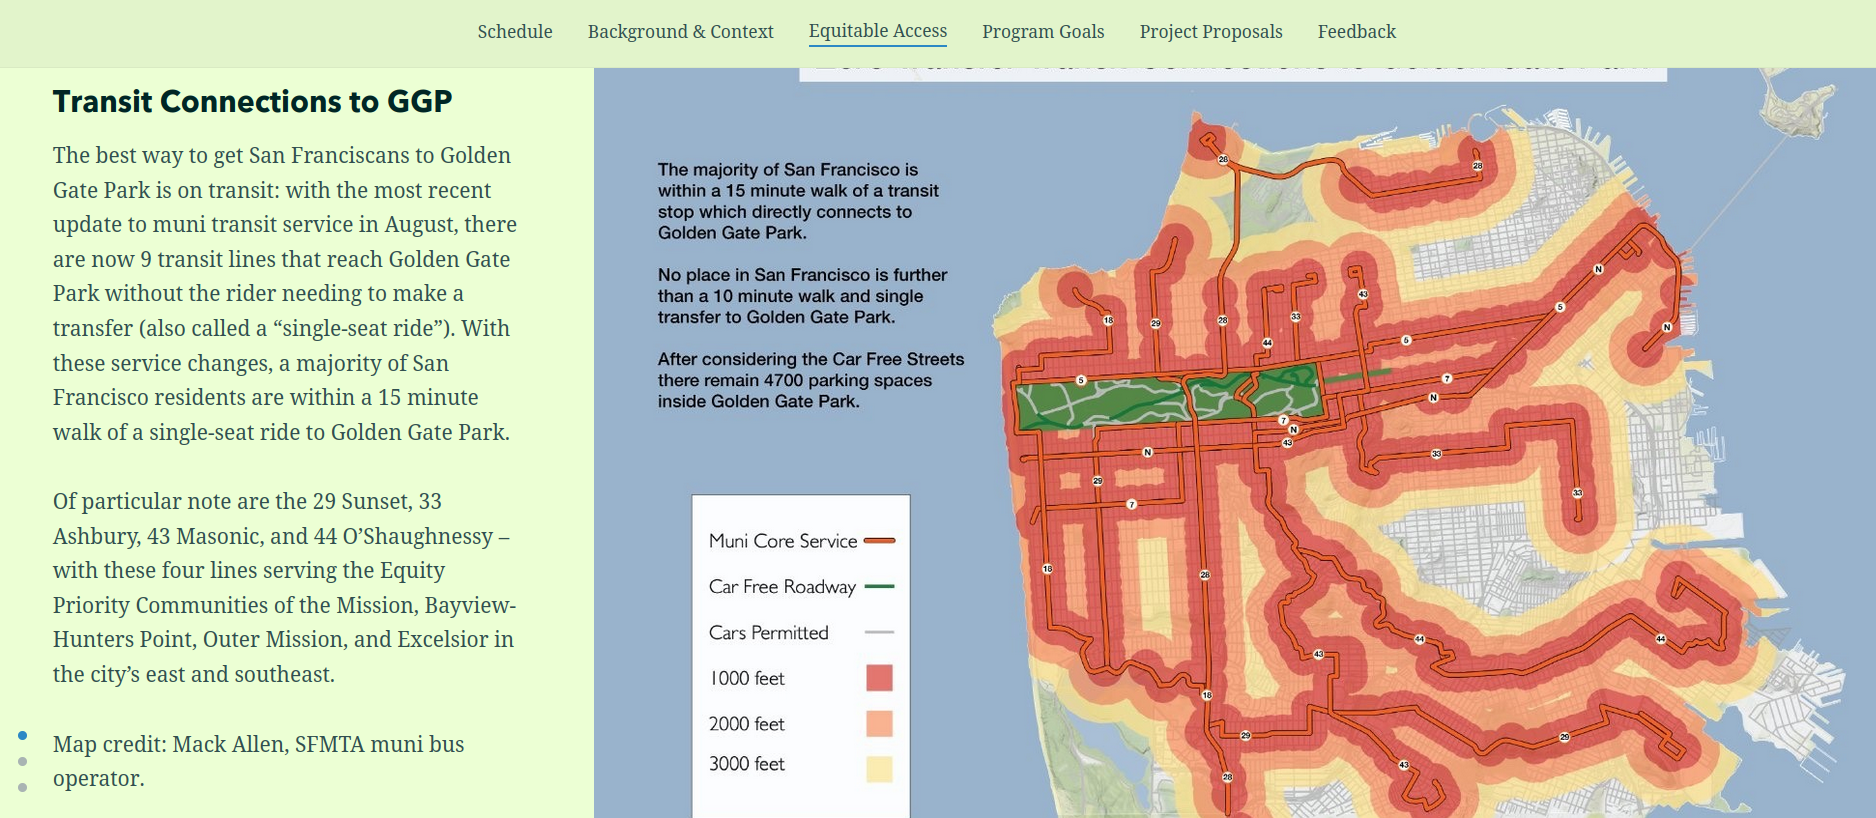
Task: Open the Project Proposals tab
Action: pyautogui.click(x=1211, y=32)
